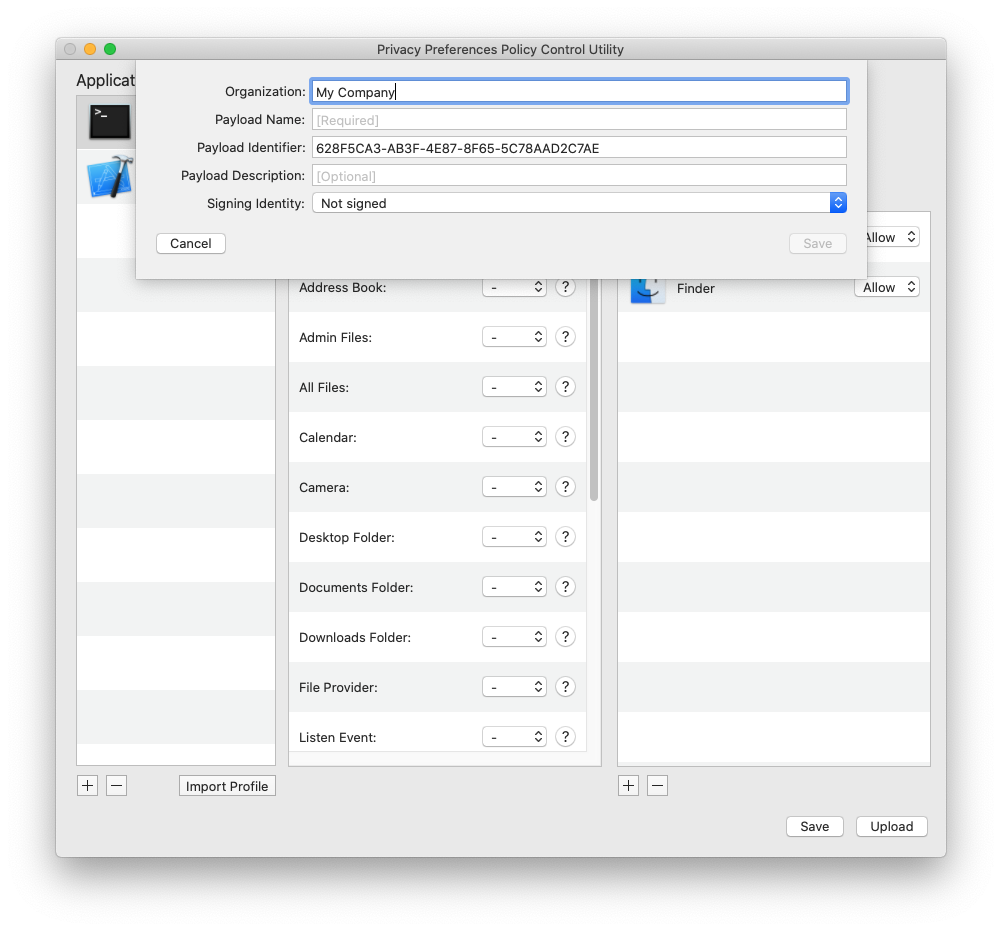Open help for Listen Event
The width and height of the screenshot is (1002, 931).
[566, 737]
